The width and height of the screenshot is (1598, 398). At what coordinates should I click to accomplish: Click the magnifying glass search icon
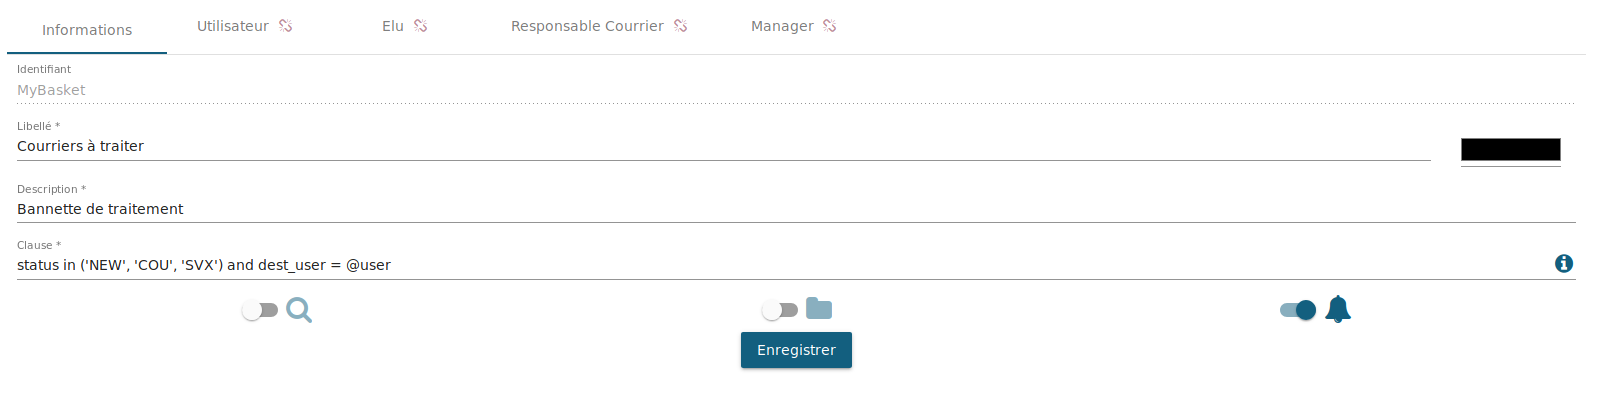(x=299, y=310)
